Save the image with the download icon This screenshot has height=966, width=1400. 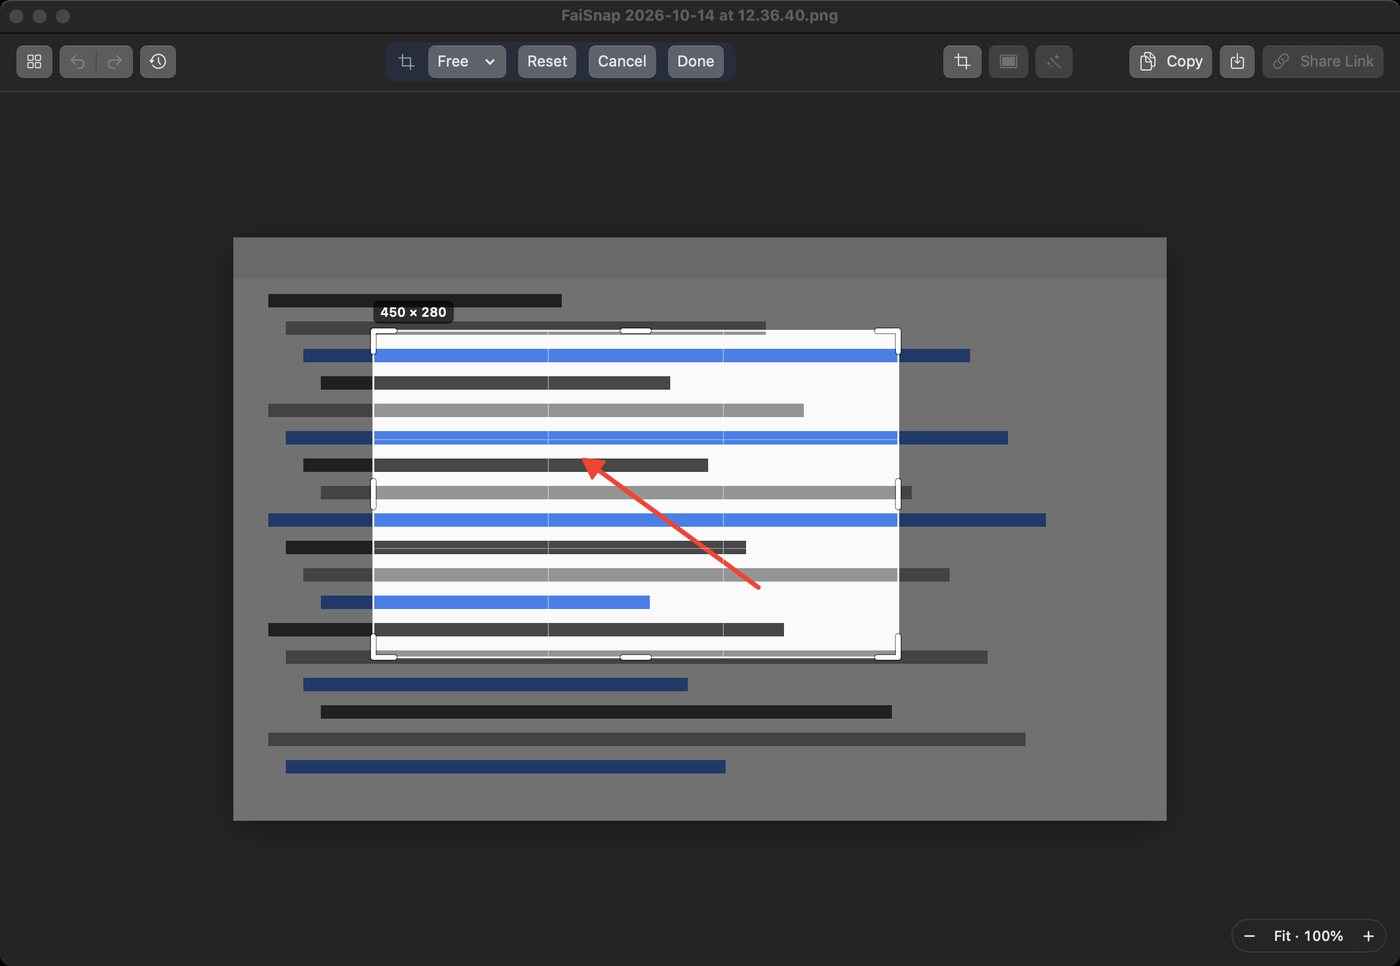[1237, 61]
